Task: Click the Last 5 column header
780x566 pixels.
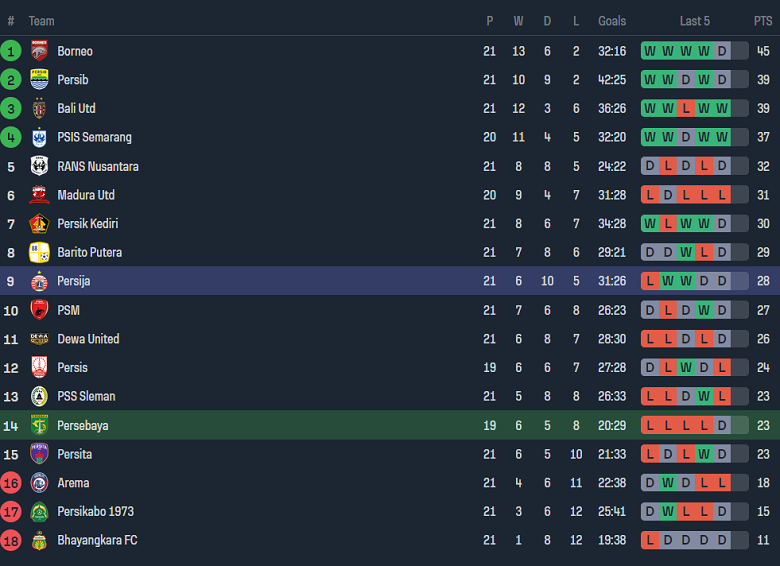Action: tap(695, 21)
